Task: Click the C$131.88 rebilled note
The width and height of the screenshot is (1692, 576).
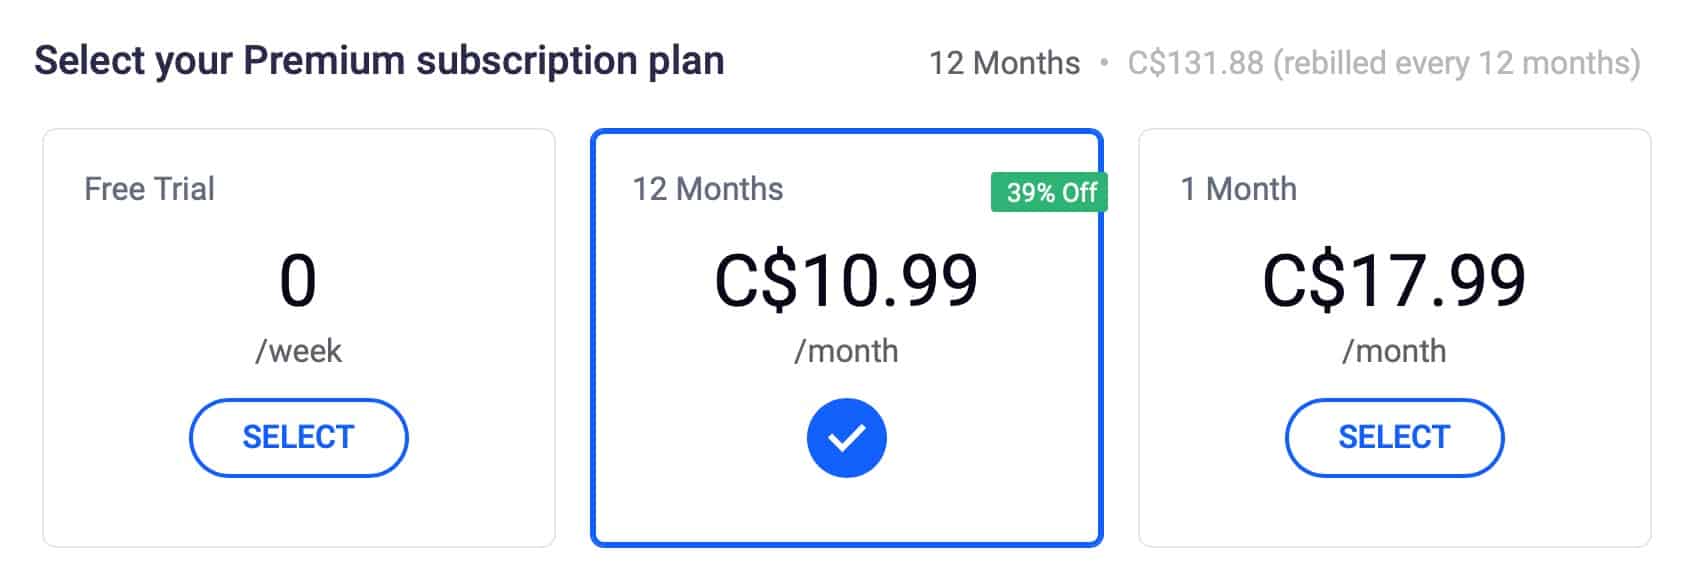Action: coord(1384,63)
